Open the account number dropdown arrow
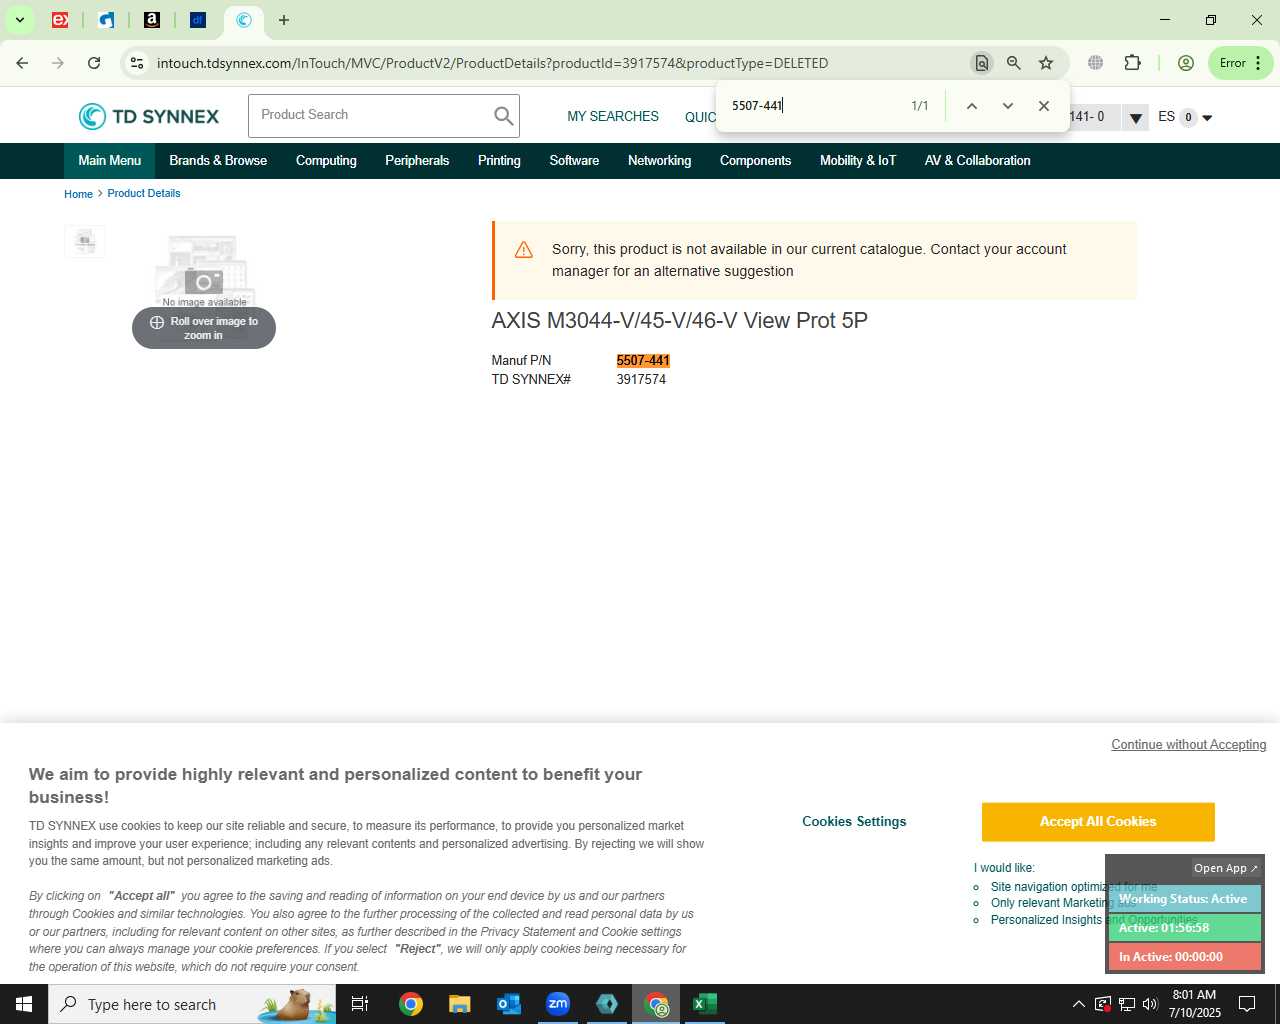 (1135, 118)
